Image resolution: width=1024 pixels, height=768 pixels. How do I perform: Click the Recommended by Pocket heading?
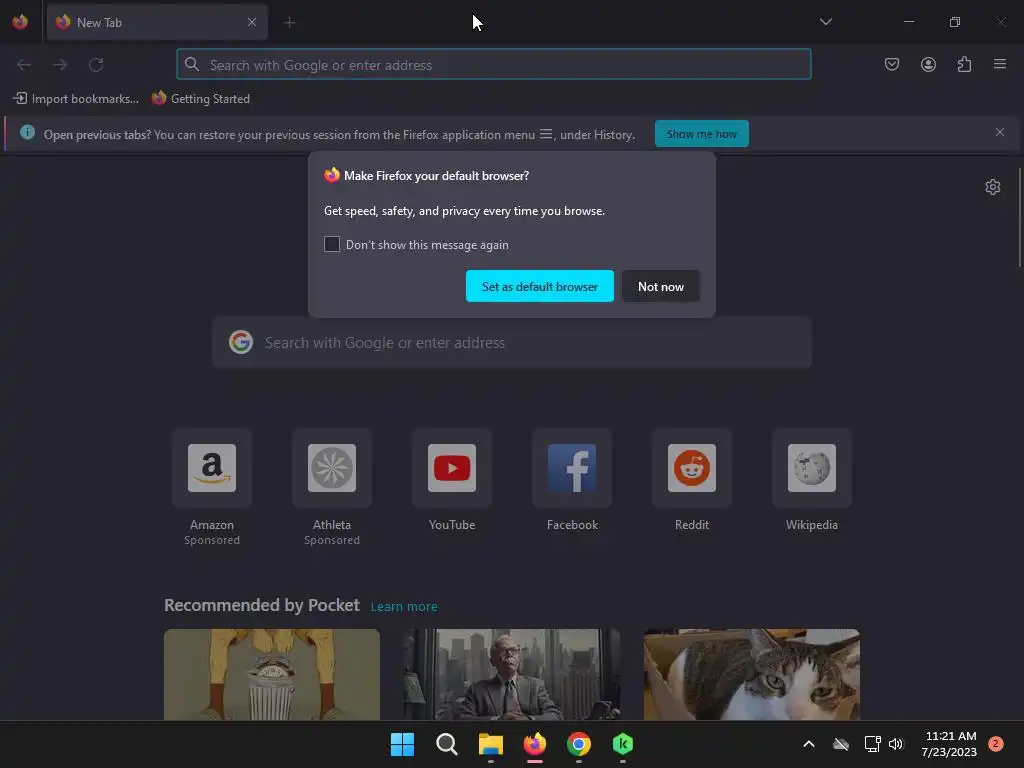pyautogui.click(x=262, y=605)
